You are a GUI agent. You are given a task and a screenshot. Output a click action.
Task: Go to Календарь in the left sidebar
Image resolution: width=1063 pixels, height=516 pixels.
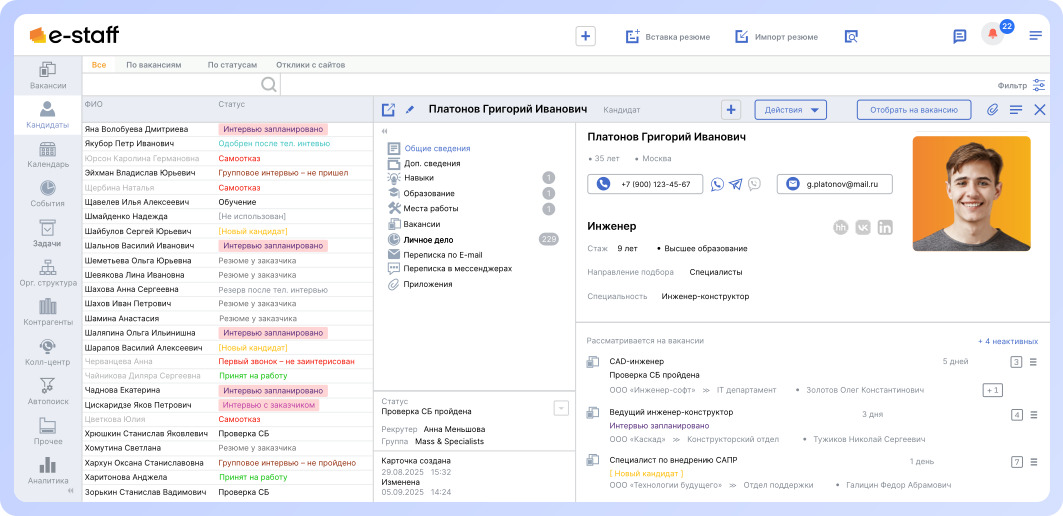point(48,154)
